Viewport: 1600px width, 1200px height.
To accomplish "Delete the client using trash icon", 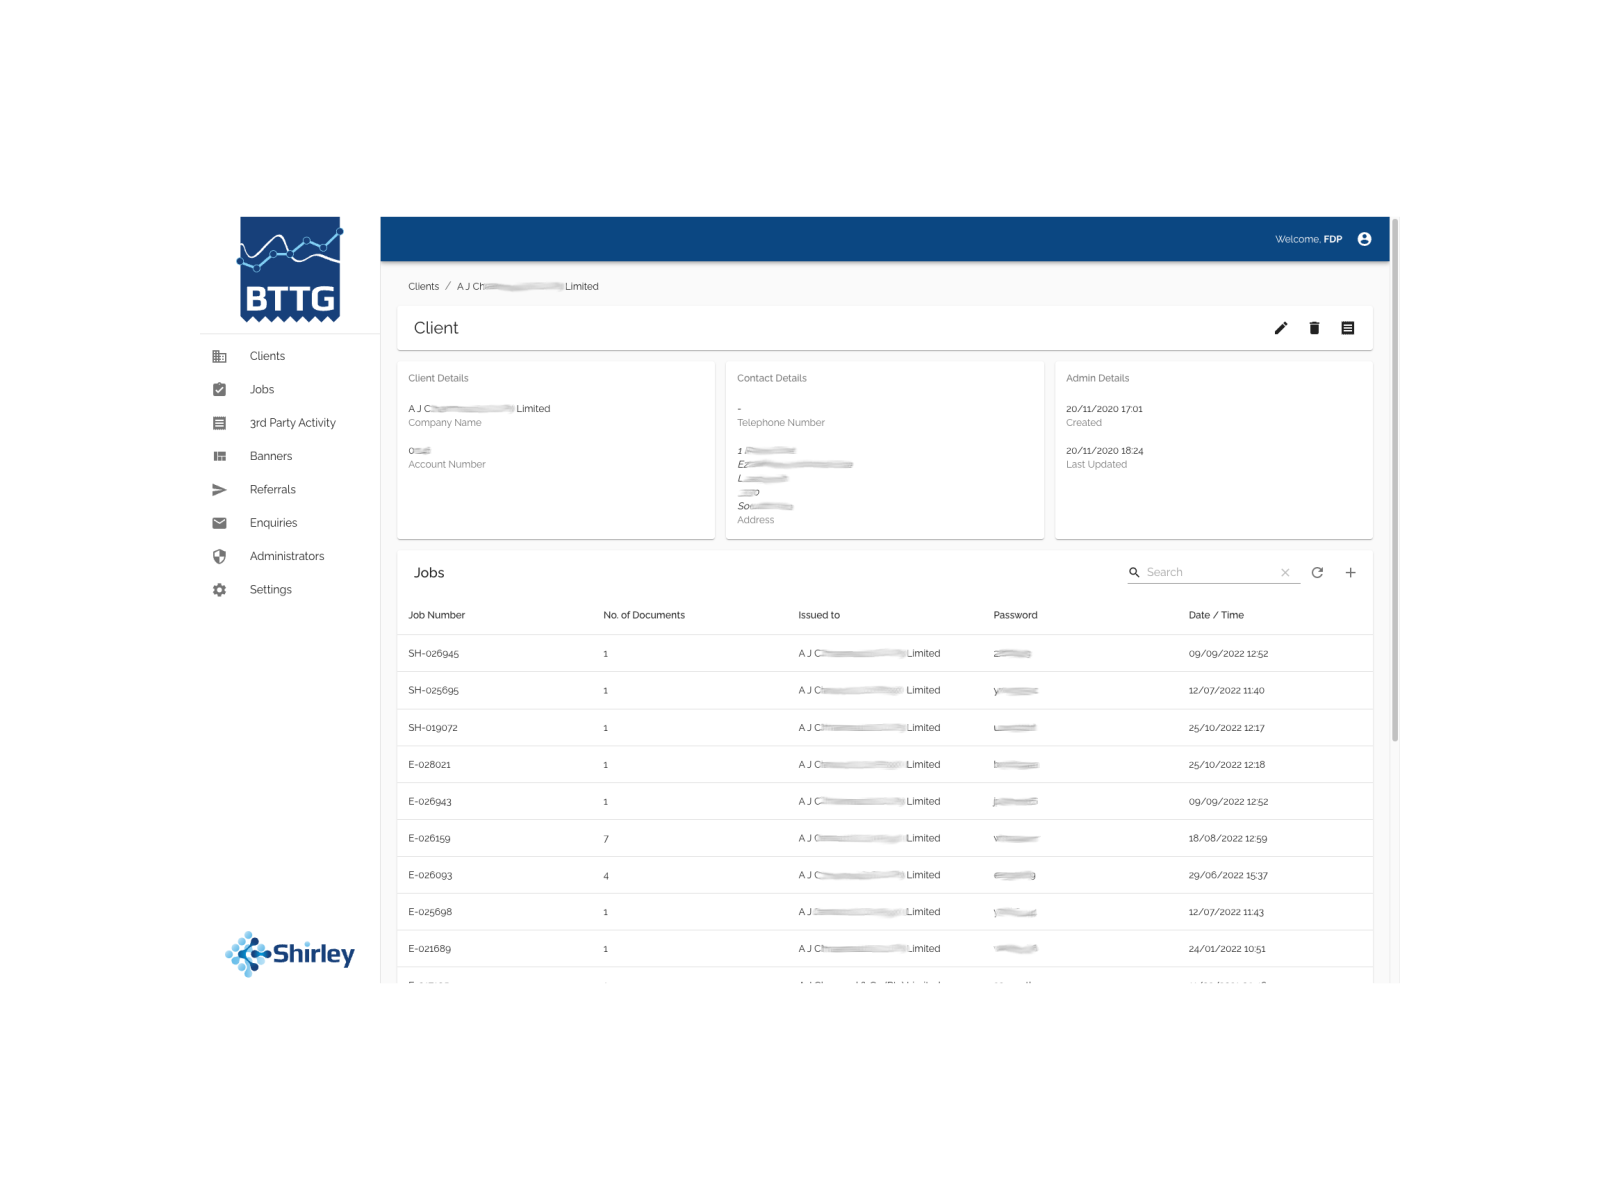I will [x=1314, y=328].
